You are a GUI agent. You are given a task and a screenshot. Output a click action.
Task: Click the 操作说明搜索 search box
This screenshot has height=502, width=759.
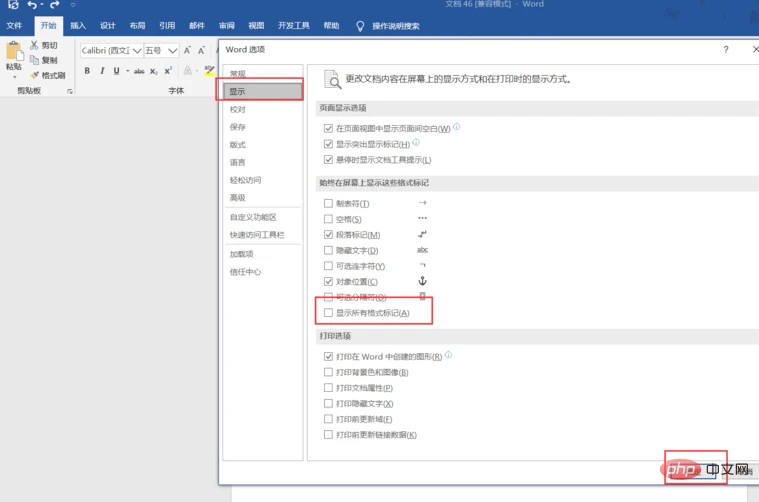point(395,26)
